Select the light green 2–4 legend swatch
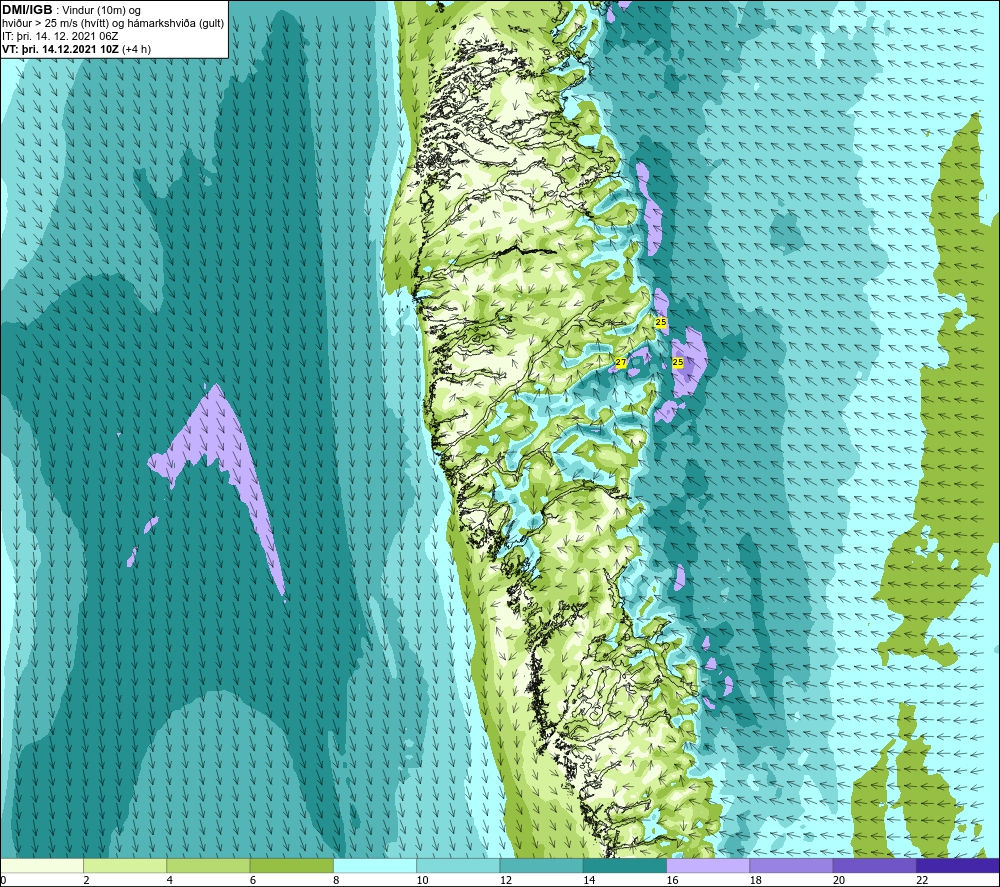 coord(125,865)
